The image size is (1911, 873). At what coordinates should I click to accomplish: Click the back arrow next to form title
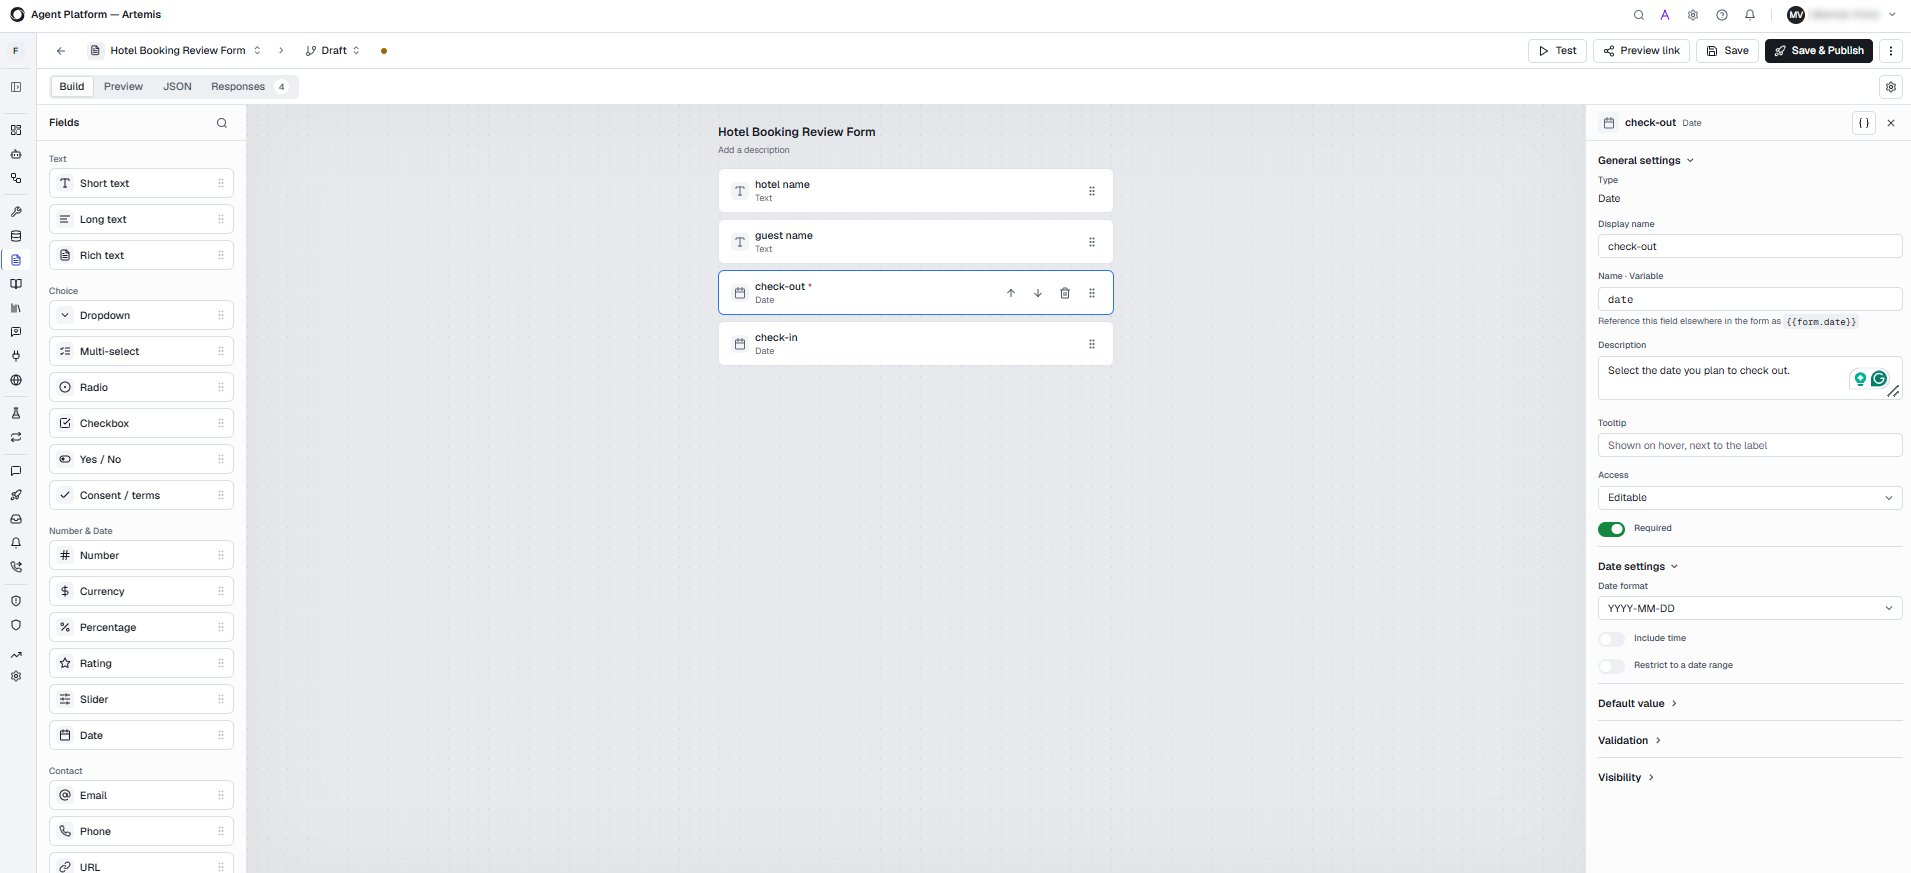[x=61, y=51]
